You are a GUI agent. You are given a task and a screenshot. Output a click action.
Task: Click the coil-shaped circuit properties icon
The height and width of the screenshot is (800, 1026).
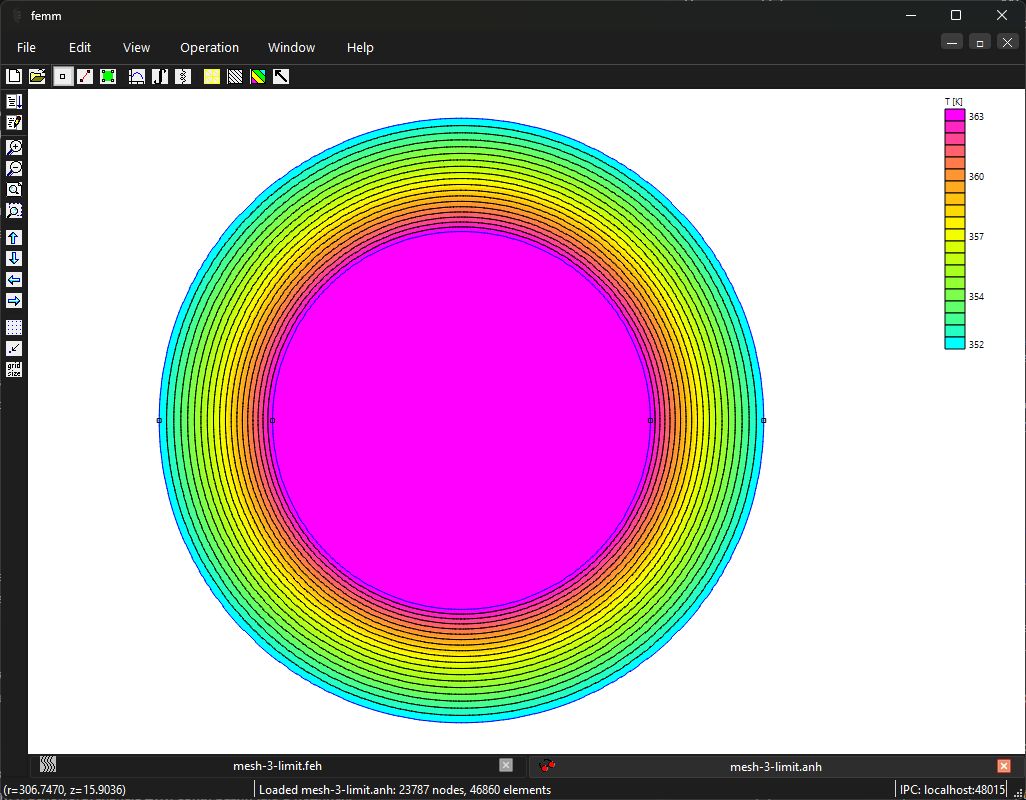coord(183,77)
